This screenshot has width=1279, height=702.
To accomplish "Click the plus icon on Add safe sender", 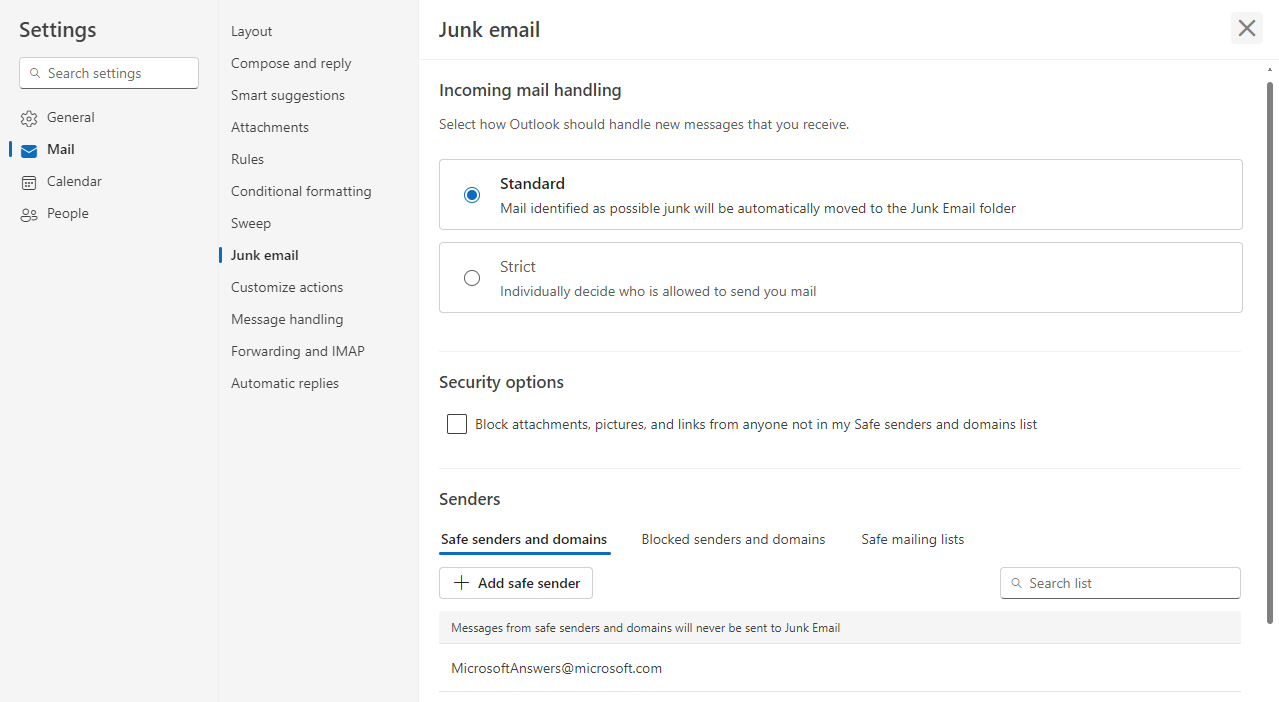I will click(x=461, y=583).
